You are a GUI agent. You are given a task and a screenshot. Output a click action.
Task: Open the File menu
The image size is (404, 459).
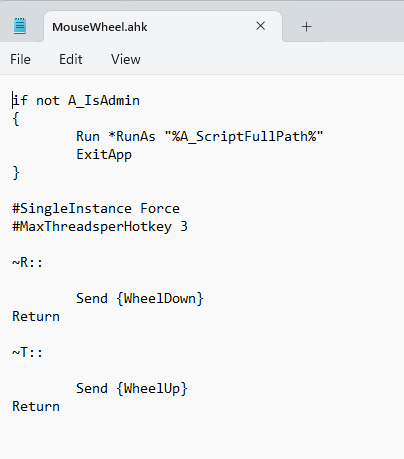click(20, 59)
